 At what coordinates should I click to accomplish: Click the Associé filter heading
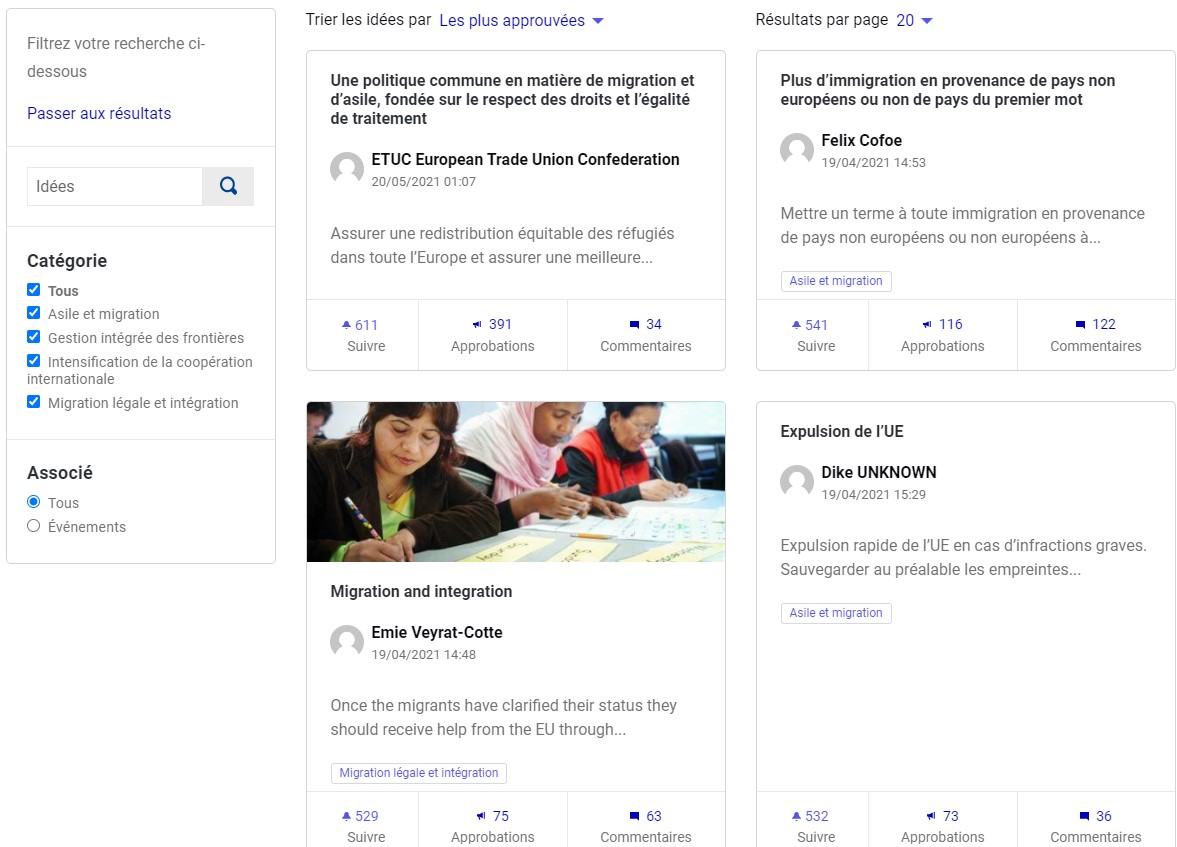pyautogui.click(x=60, y=473)
